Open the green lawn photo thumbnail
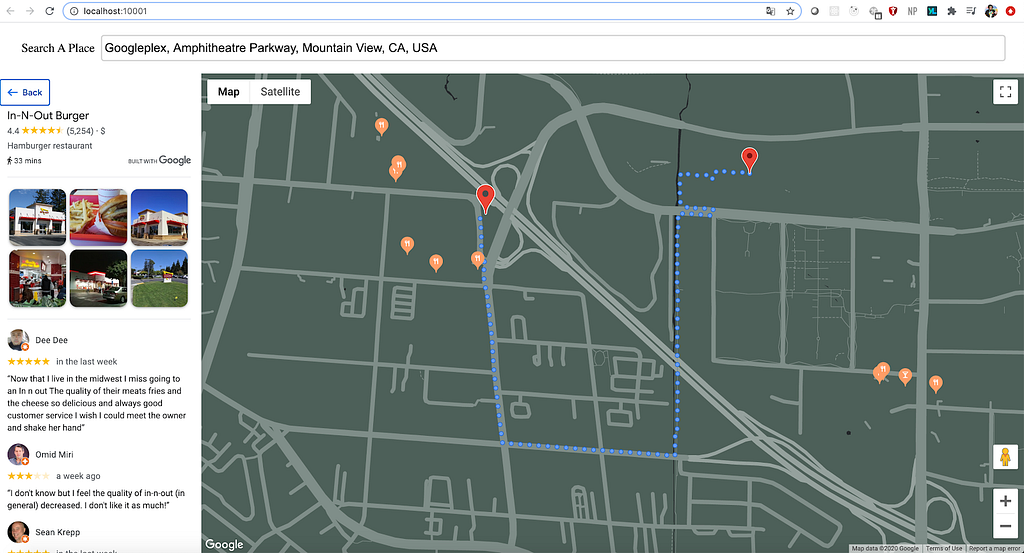Image resolution: width=1024 pixels, height=553 pixels. (159, 278)
